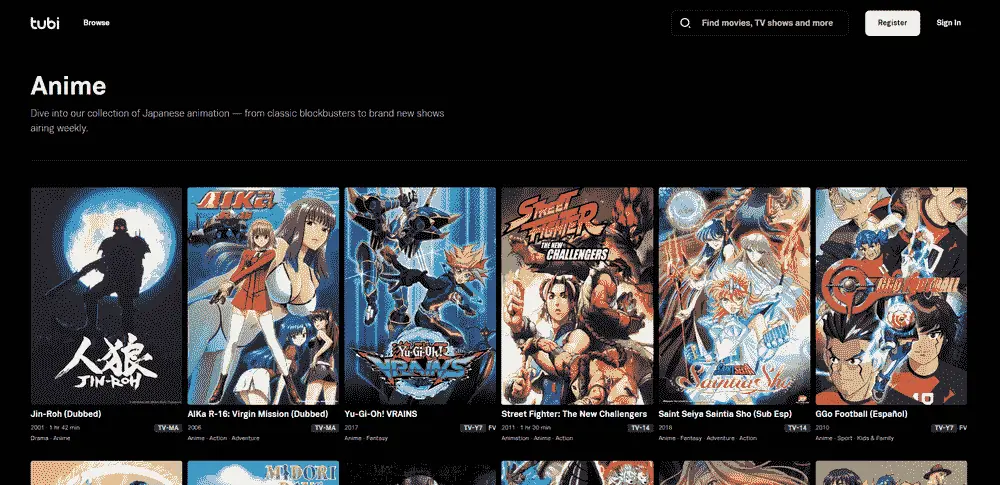Open the Street Fighter New Challengers poster

(x=577, y=296)
